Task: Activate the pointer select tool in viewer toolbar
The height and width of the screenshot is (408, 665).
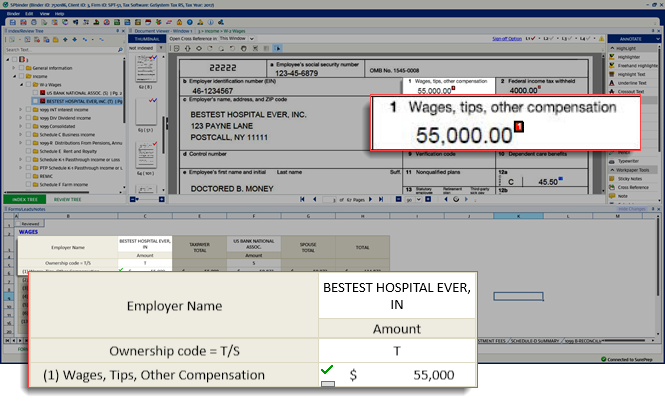Action: click(x=277, y=48)
